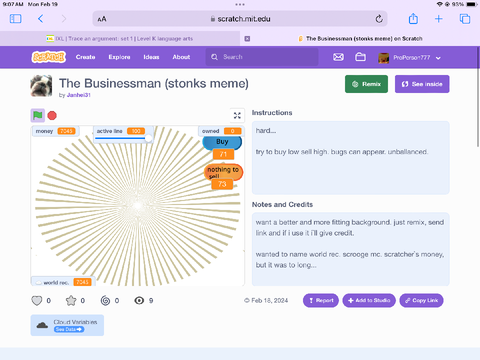This screenshot has width=480, height=360.
Task: Go back with the browser back arrow
Action: (41, 19)
